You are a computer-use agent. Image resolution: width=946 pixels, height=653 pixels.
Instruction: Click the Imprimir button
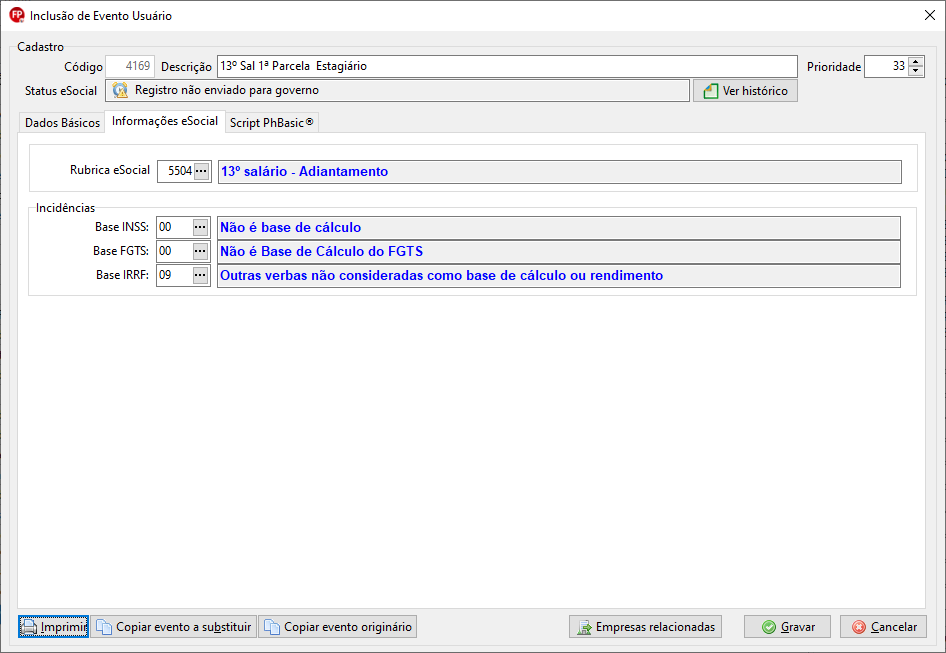54,627
